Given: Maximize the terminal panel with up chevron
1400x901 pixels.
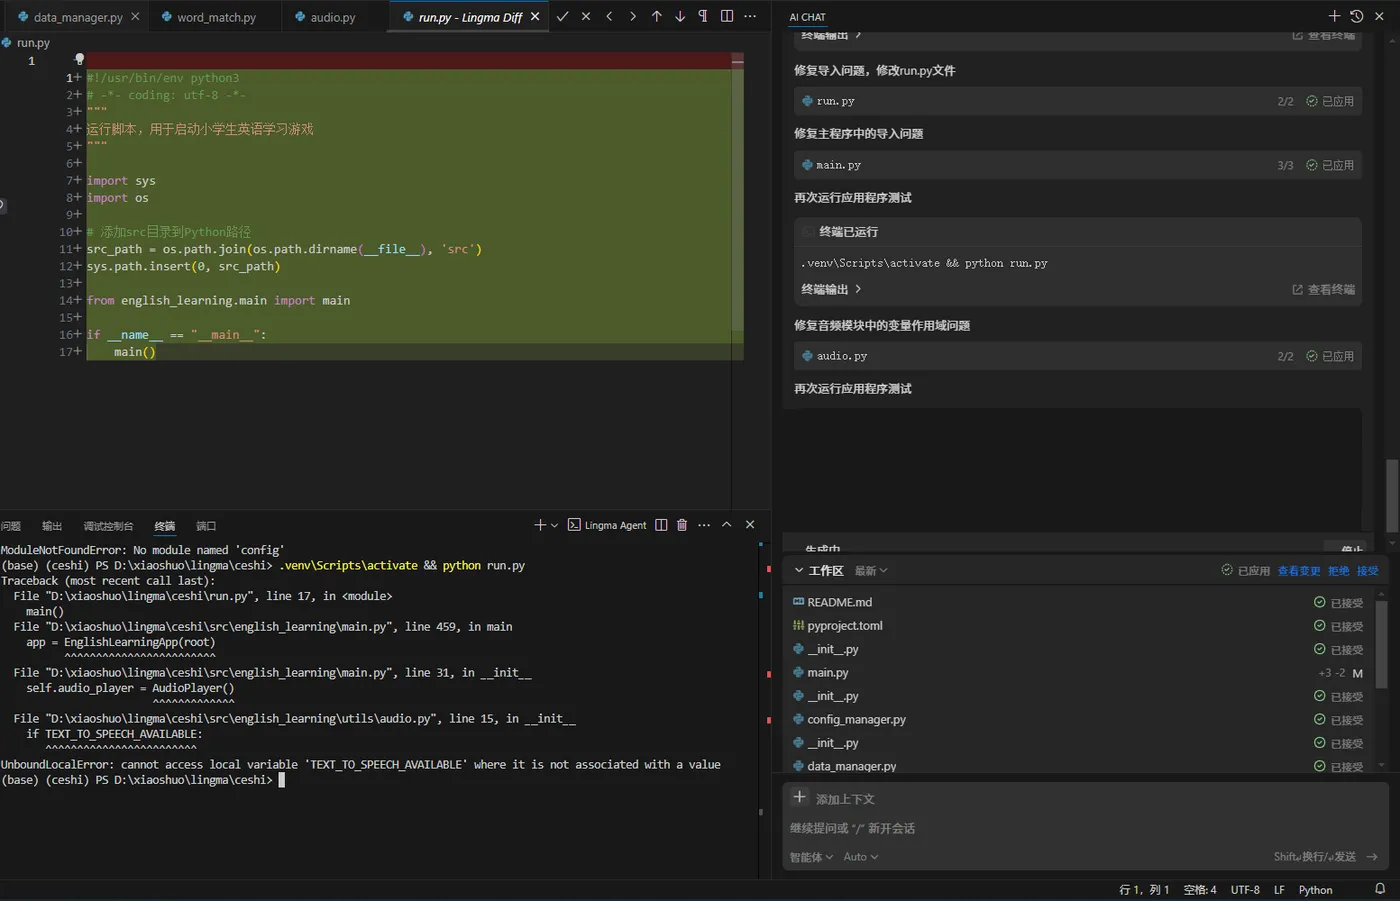Looking at the screenshot, I should click(727, 525).
